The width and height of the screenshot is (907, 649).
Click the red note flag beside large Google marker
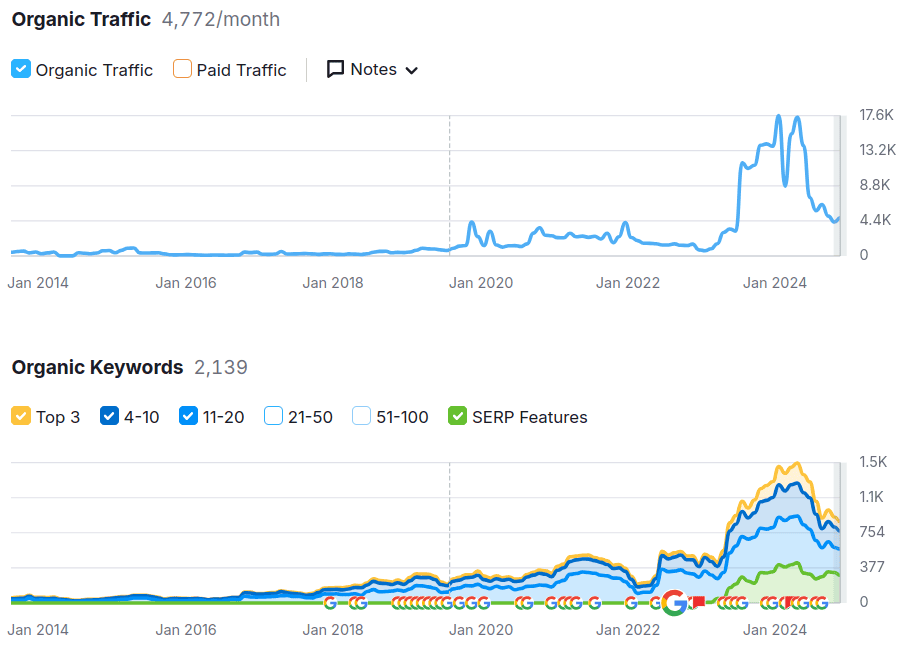[x=698, y=601]
